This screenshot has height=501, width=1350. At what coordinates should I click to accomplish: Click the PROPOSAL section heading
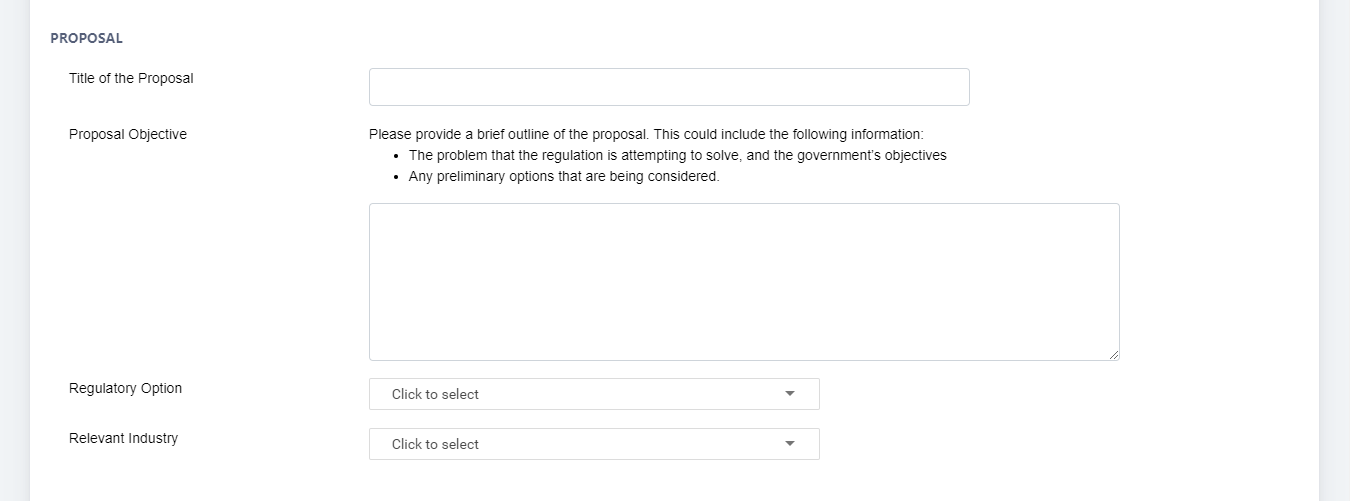(x=86, y=38)
